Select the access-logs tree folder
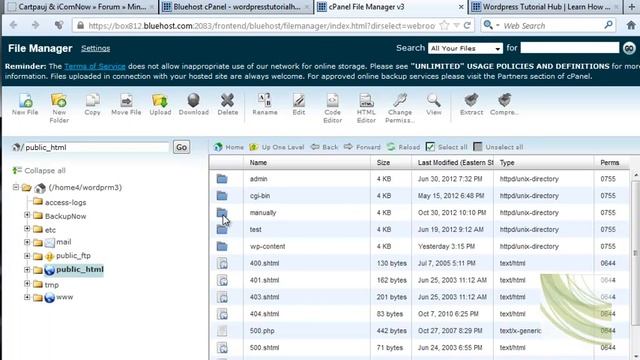 (x=65, y=202)
